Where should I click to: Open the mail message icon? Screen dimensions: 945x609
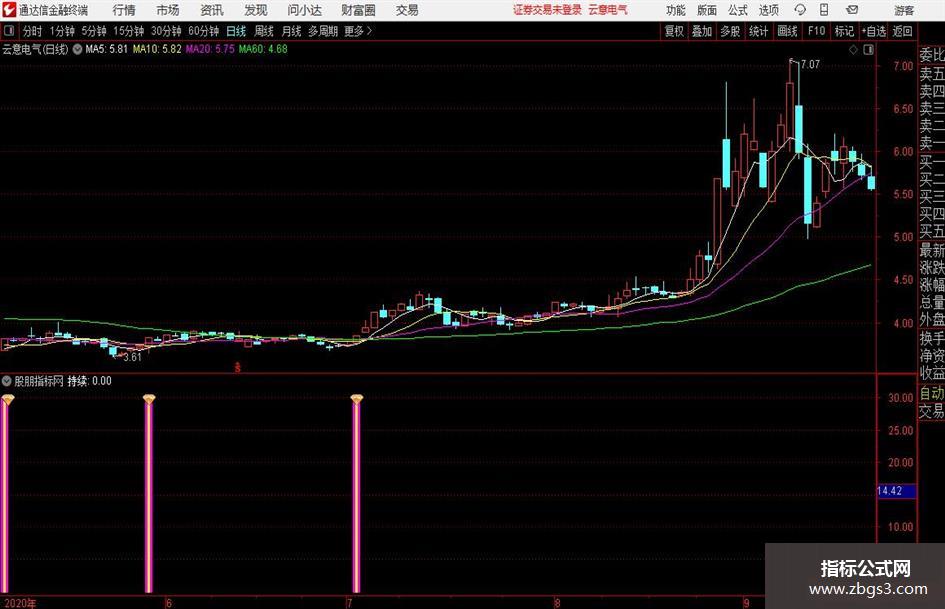[x=852, y=10]
